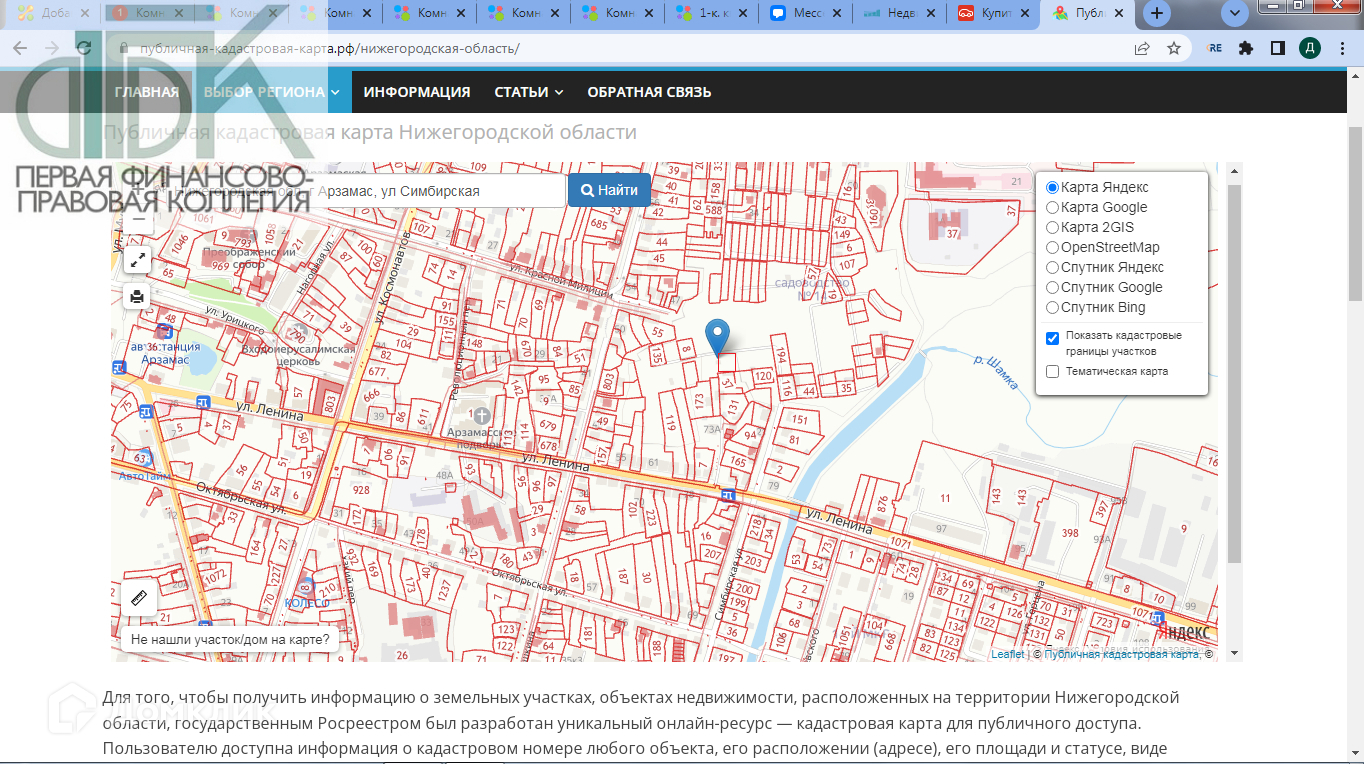Open Chrome three-dot menu
The height and width of the screenshot is (768, 1366).
1342,48
